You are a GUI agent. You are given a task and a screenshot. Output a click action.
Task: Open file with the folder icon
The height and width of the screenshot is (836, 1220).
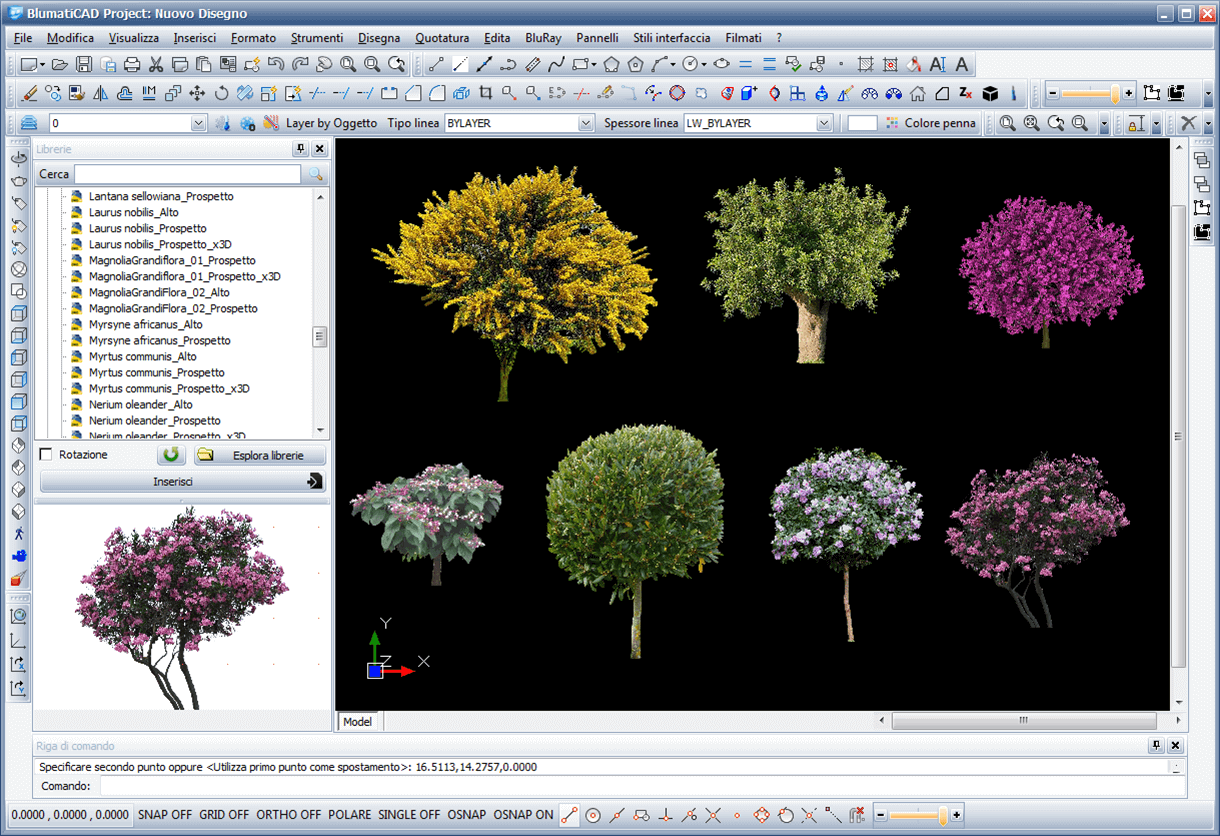click(x=60, y=65)
